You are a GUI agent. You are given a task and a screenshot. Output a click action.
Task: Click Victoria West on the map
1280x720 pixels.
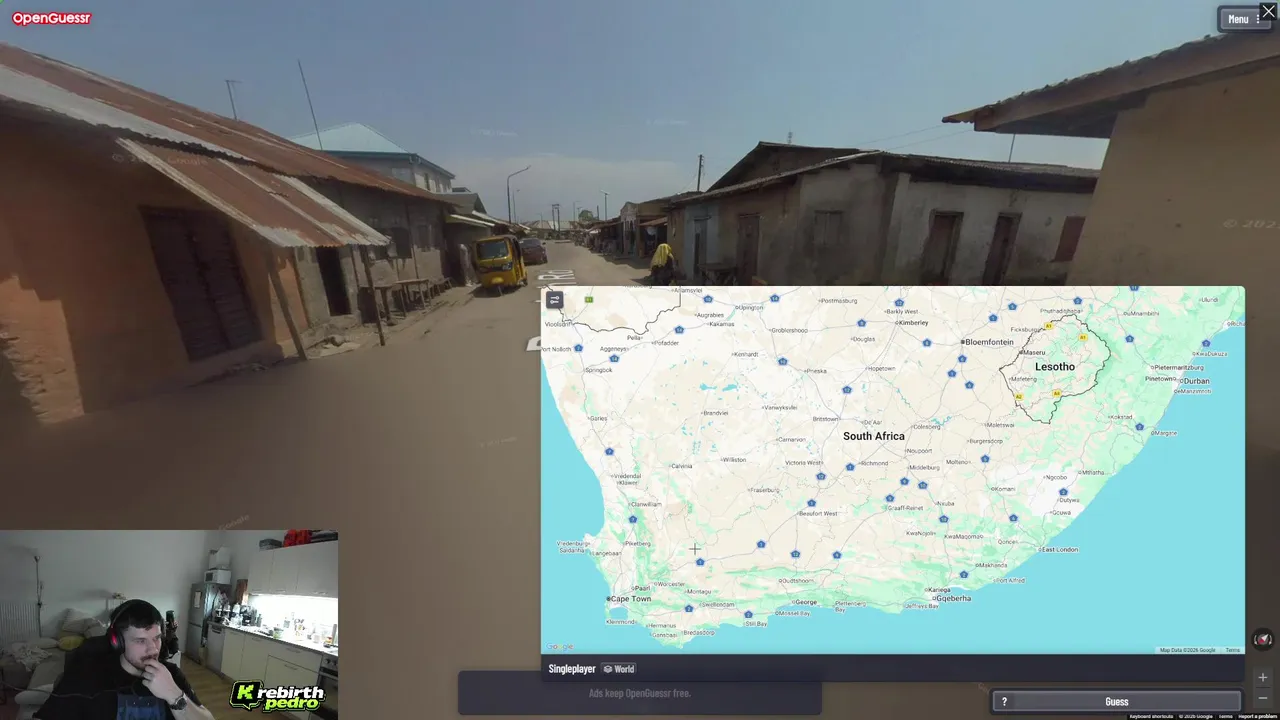pos(804,463)
